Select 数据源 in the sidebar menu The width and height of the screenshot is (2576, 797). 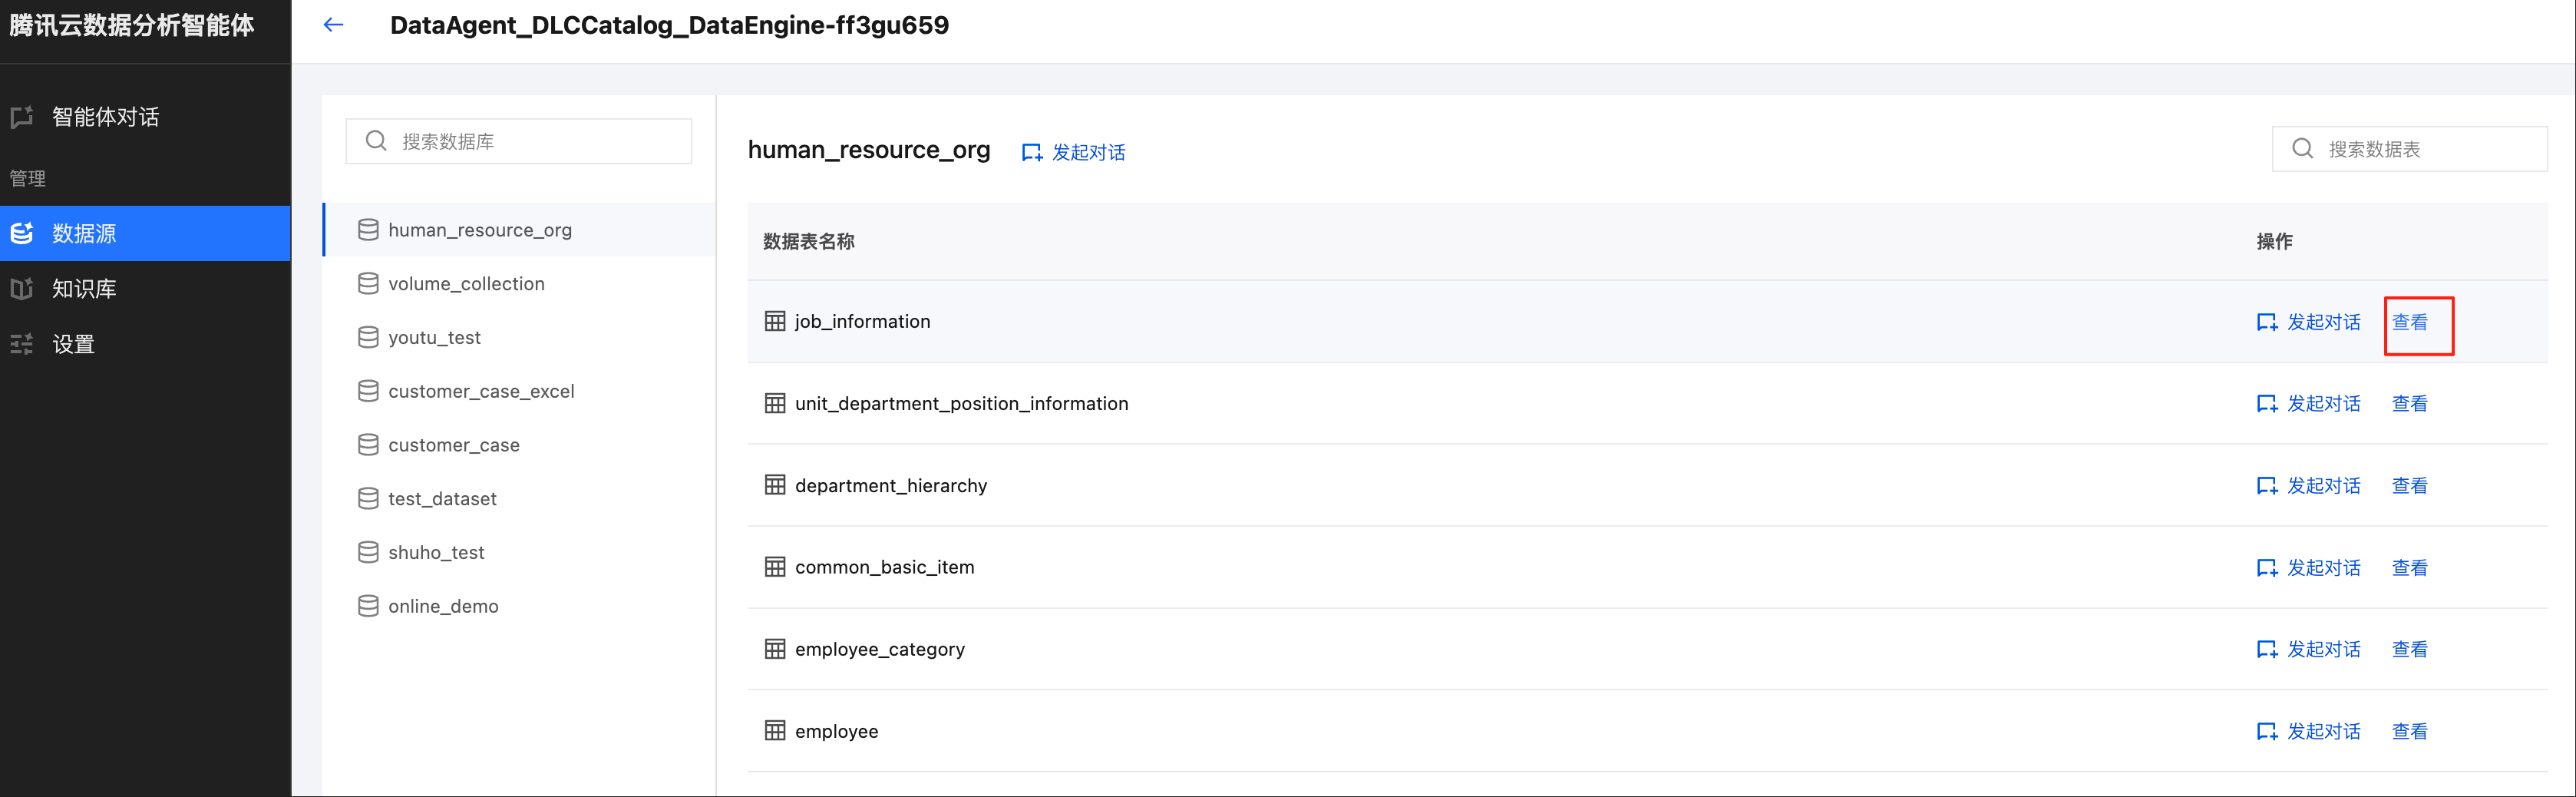coord(145,233)
